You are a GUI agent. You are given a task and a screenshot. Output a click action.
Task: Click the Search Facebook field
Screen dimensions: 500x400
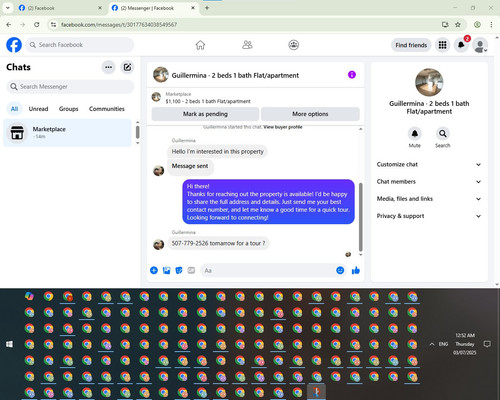80,45
